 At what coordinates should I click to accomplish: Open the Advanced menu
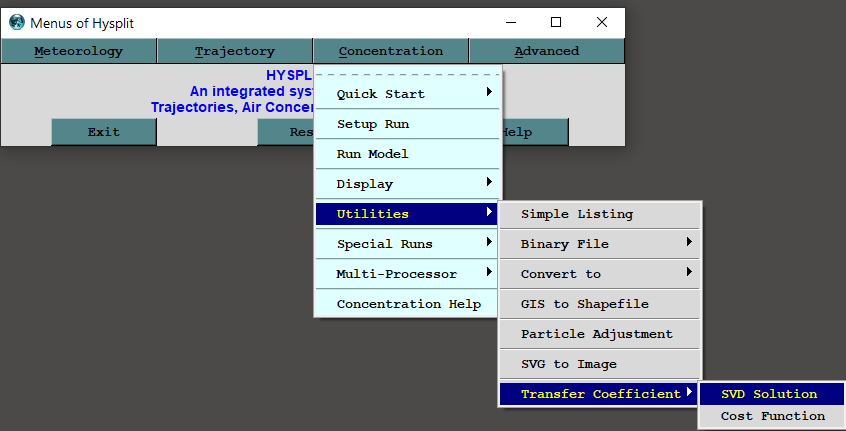[x=546, y=51]
